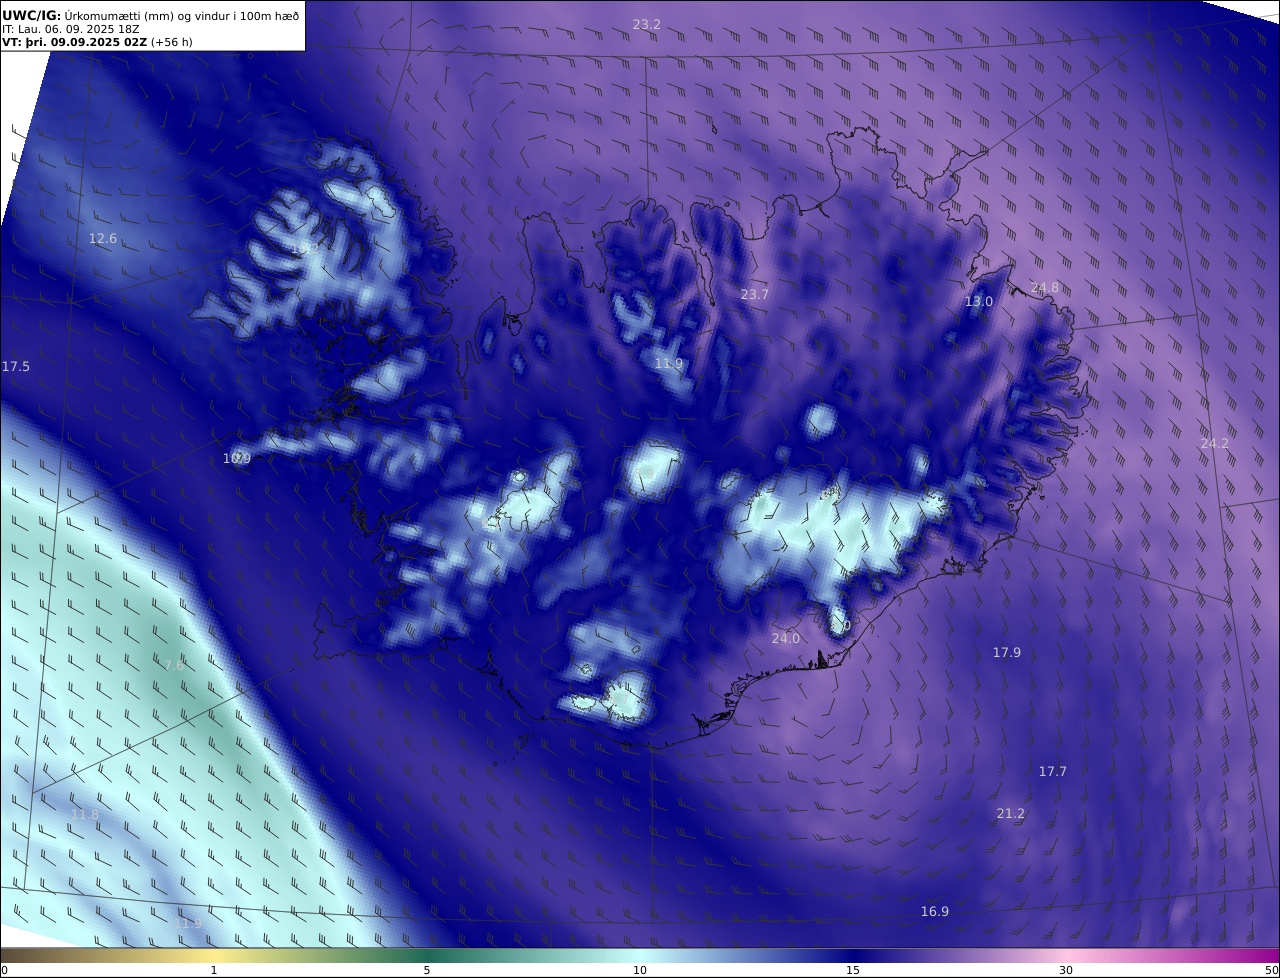Click the 17.5 value label

pos(16,367)
